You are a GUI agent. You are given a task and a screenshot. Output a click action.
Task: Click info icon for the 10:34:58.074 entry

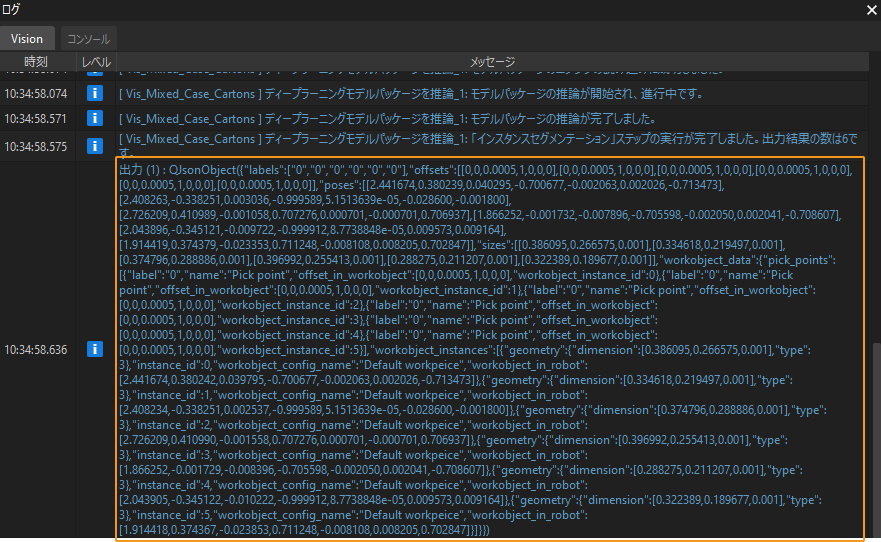point(96,94)
